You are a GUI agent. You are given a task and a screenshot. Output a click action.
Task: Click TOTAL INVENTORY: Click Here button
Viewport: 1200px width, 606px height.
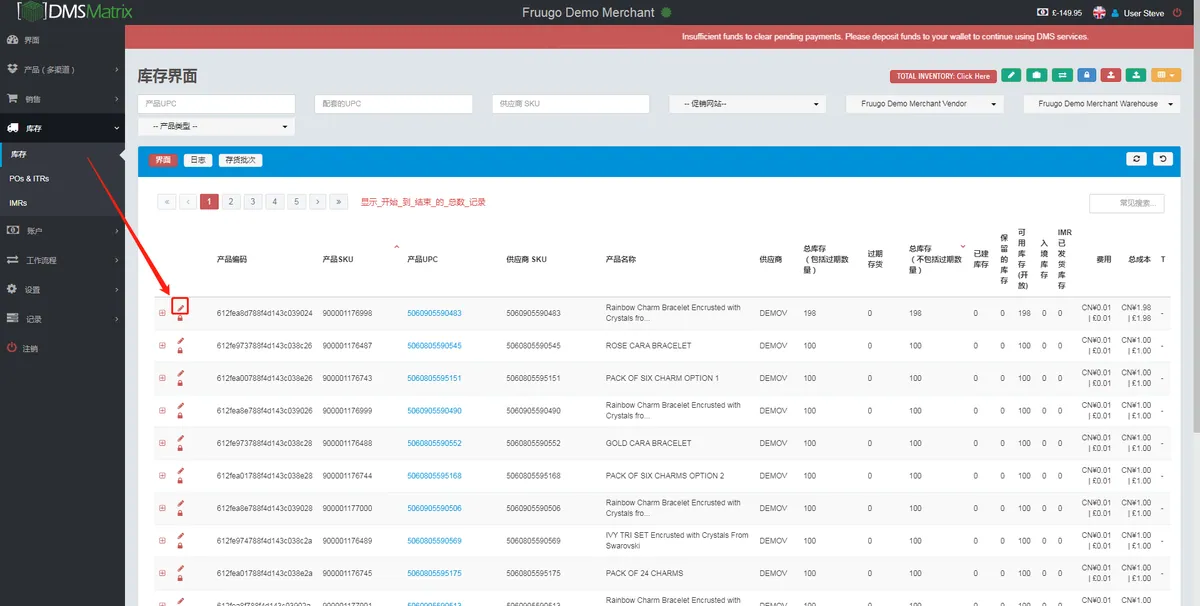tap(943, 76)
